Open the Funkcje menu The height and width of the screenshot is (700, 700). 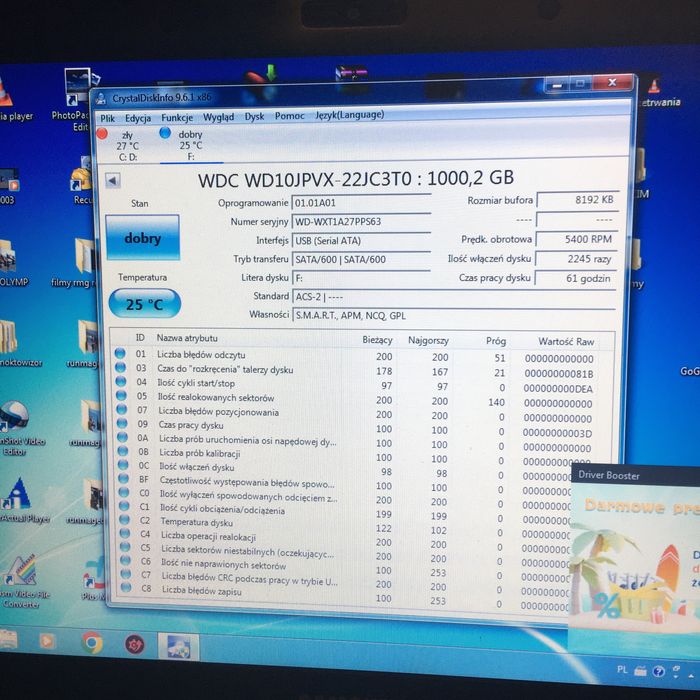pos(177,117)
